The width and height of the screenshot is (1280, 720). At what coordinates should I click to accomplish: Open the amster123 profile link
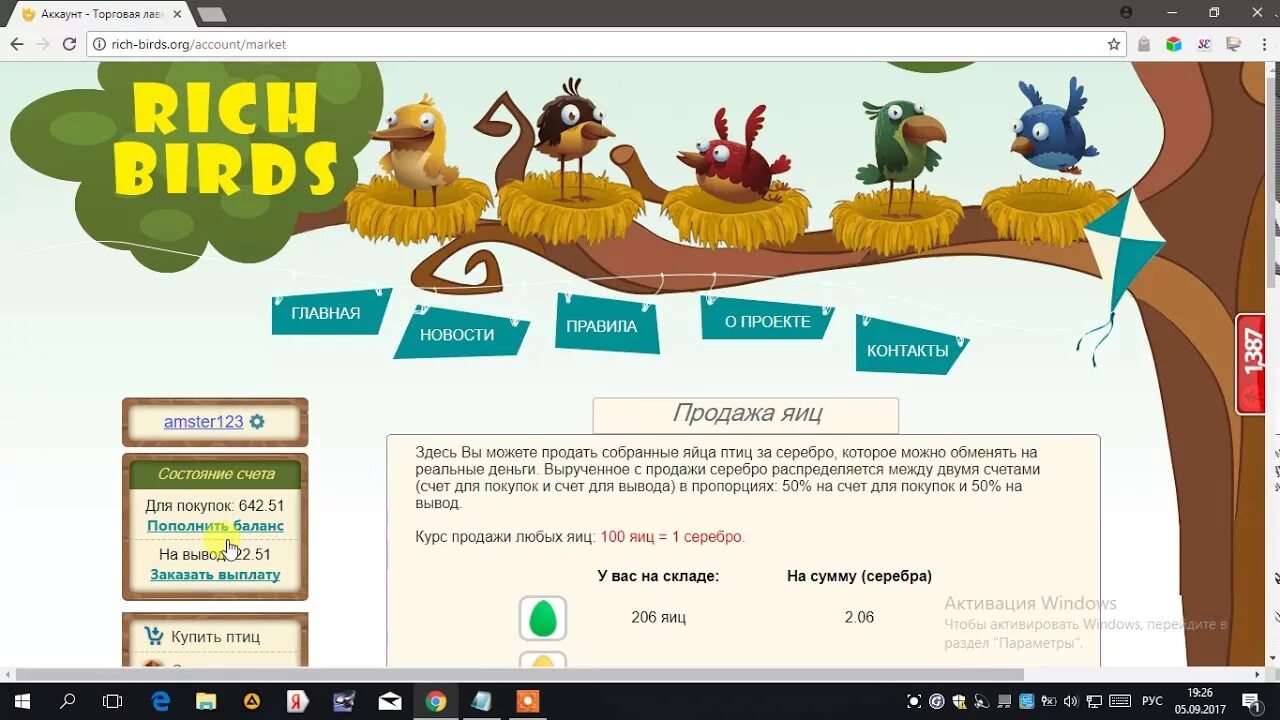click(204, 422)
